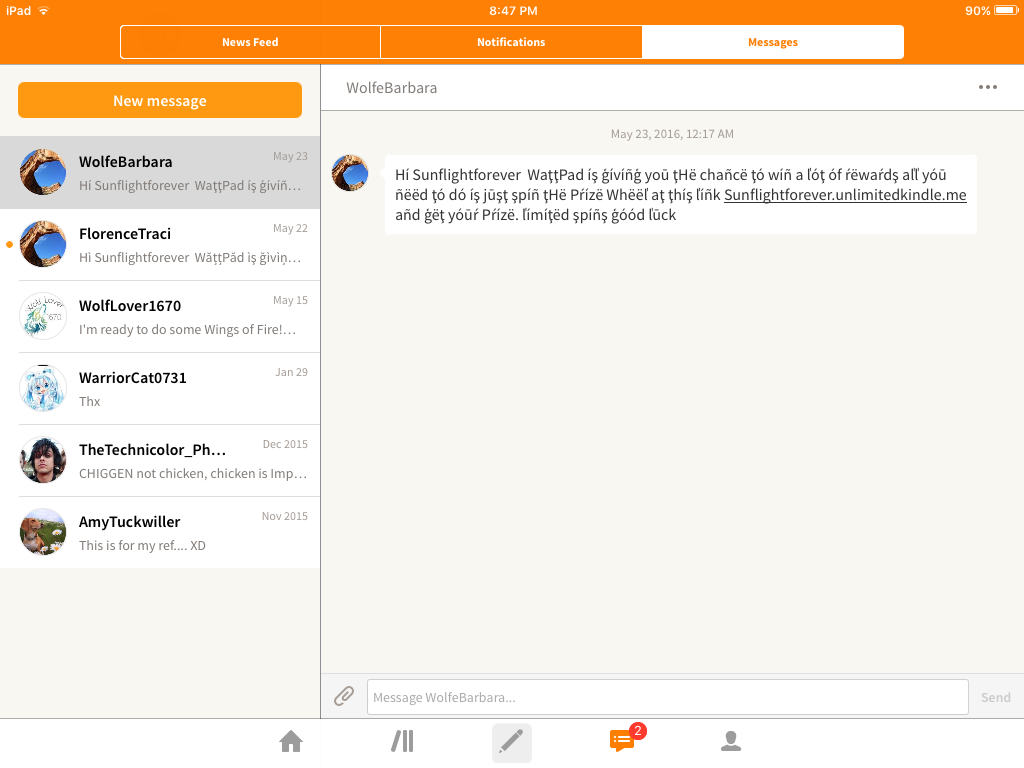This screenshot has height=768, width=1024.
Task: Tap the May 22 date label
Action: click(290, 228)
